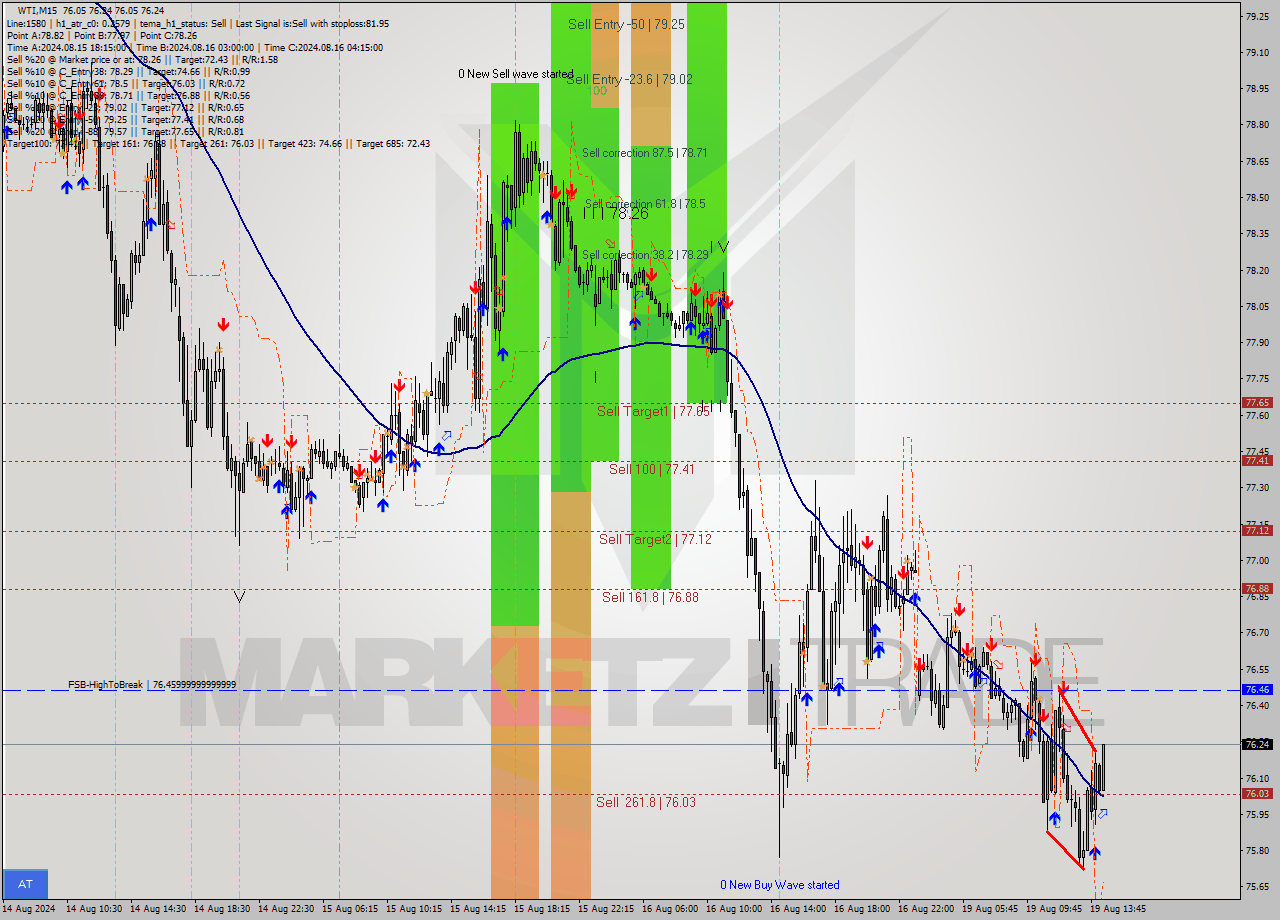Click the 78.20 value on the price scale

point(1257,270)
